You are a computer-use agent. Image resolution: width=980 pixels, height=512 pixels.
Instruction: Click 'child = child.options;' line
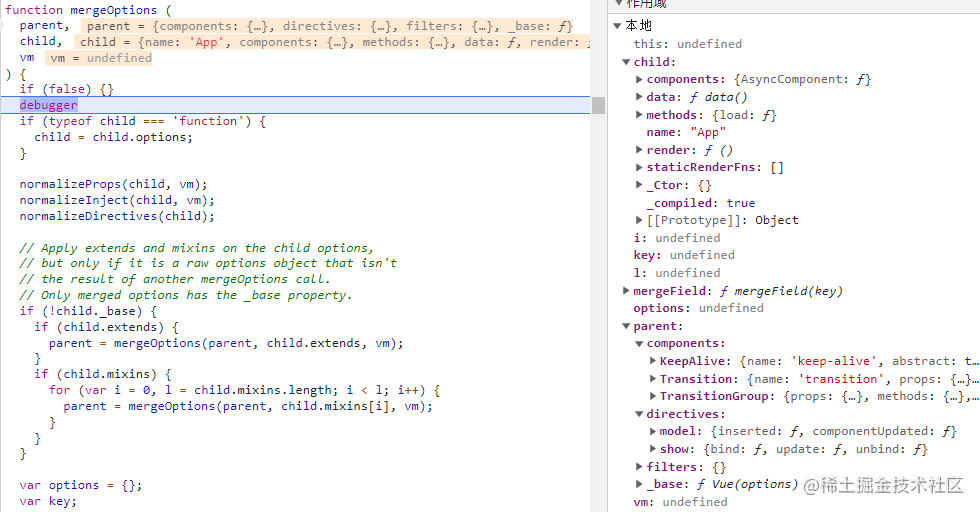114,137
